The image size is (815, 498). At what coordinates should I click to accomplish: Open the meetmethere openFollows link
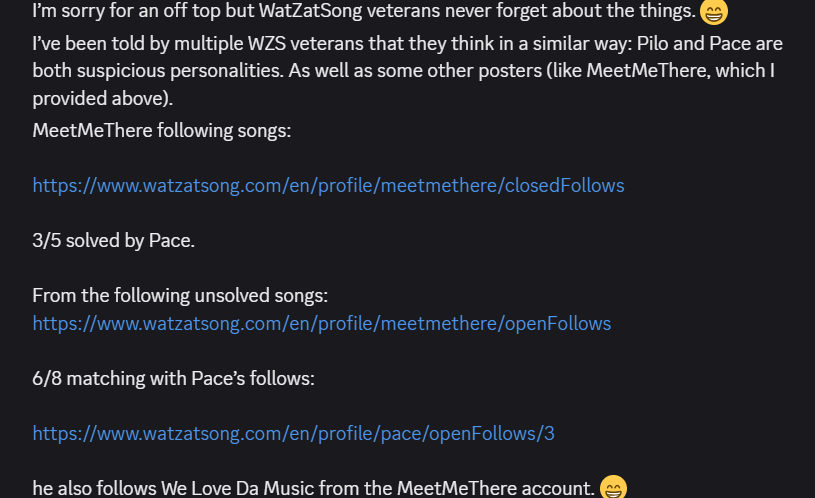[321, 323]
